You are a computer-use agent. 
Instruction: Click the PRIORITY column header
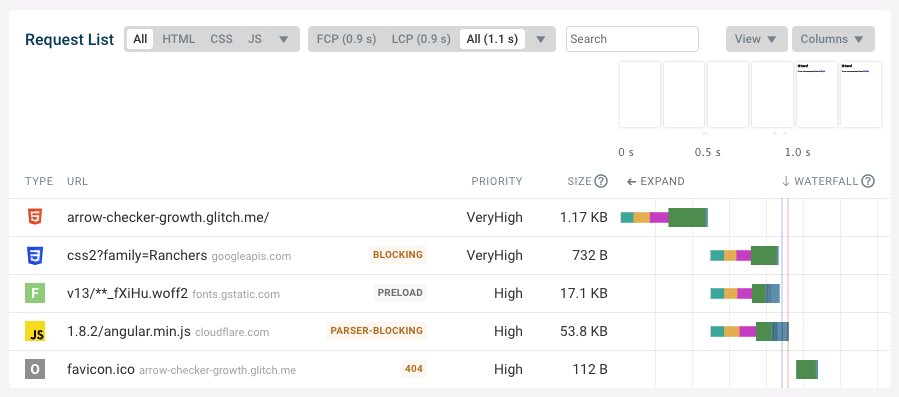(x=497, y=181)
